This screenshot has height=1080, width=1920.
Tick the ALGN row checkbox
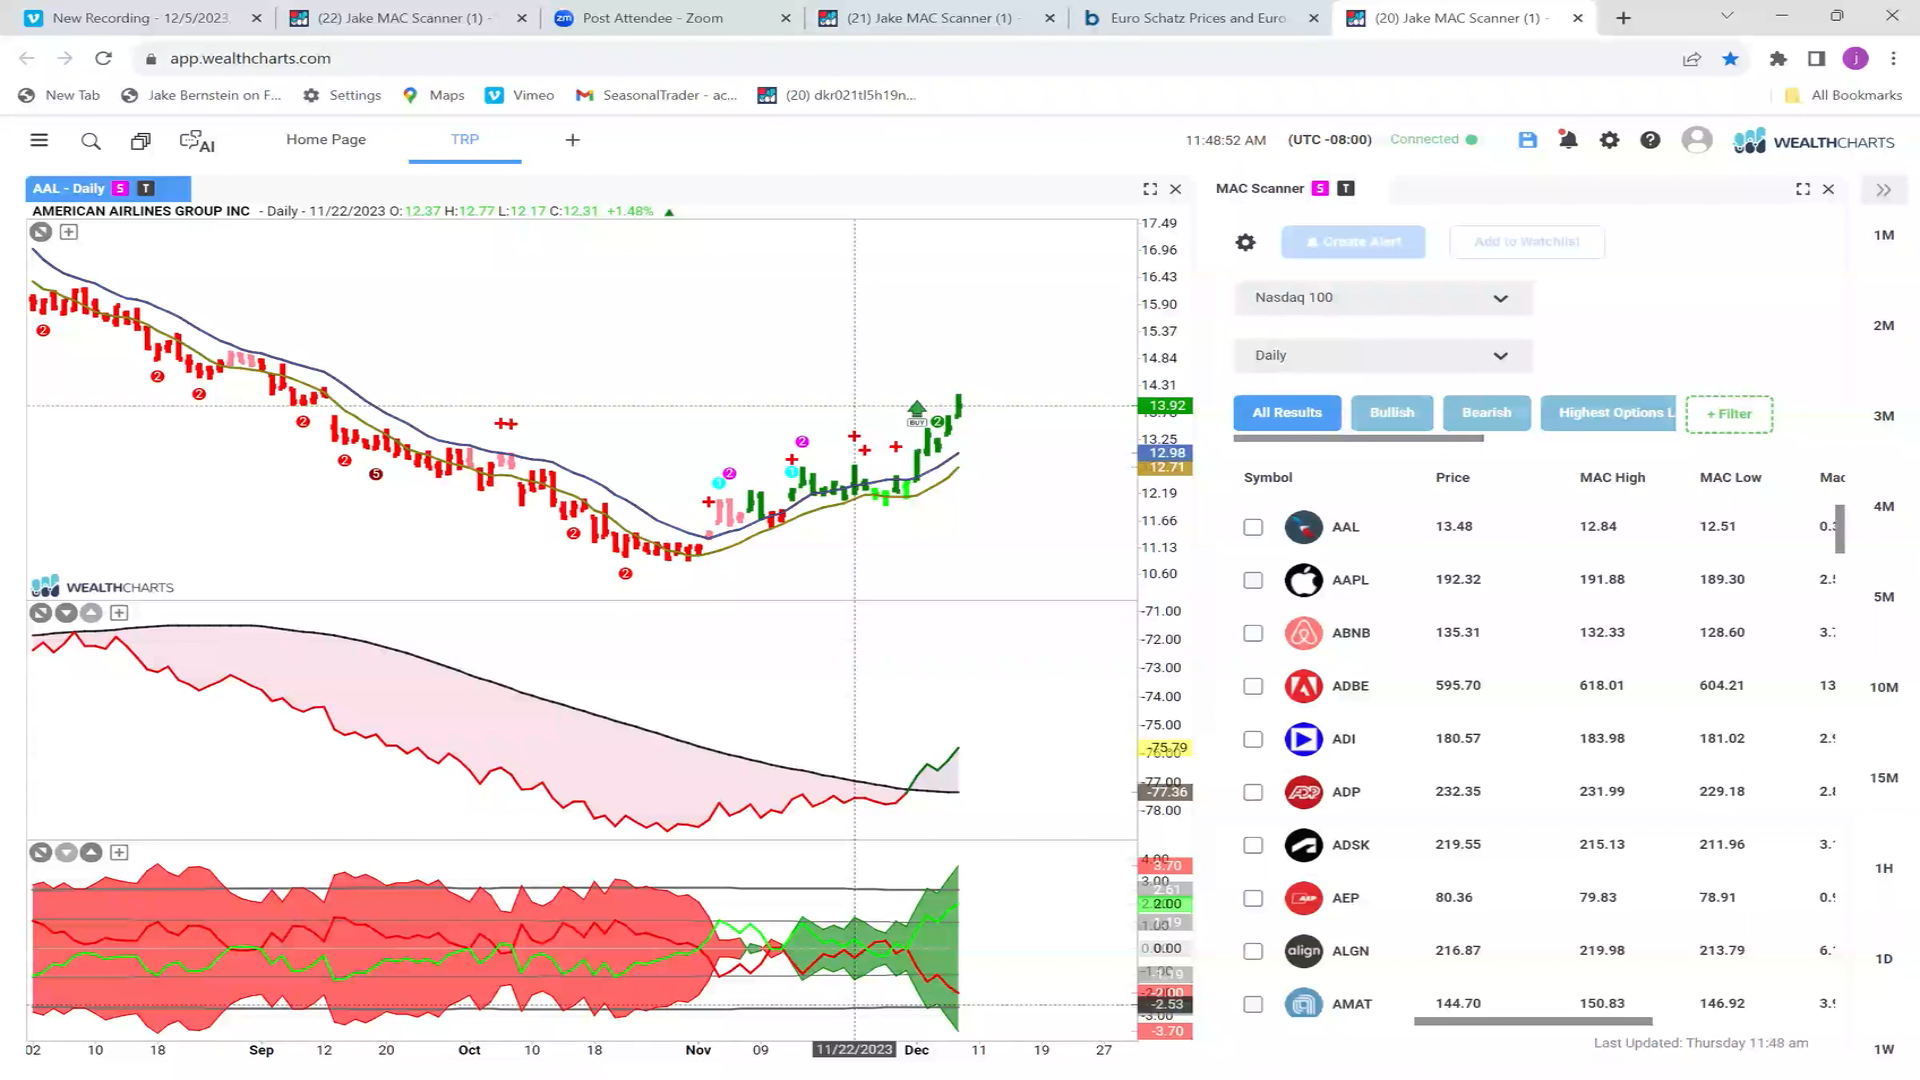pos(1253,951)
